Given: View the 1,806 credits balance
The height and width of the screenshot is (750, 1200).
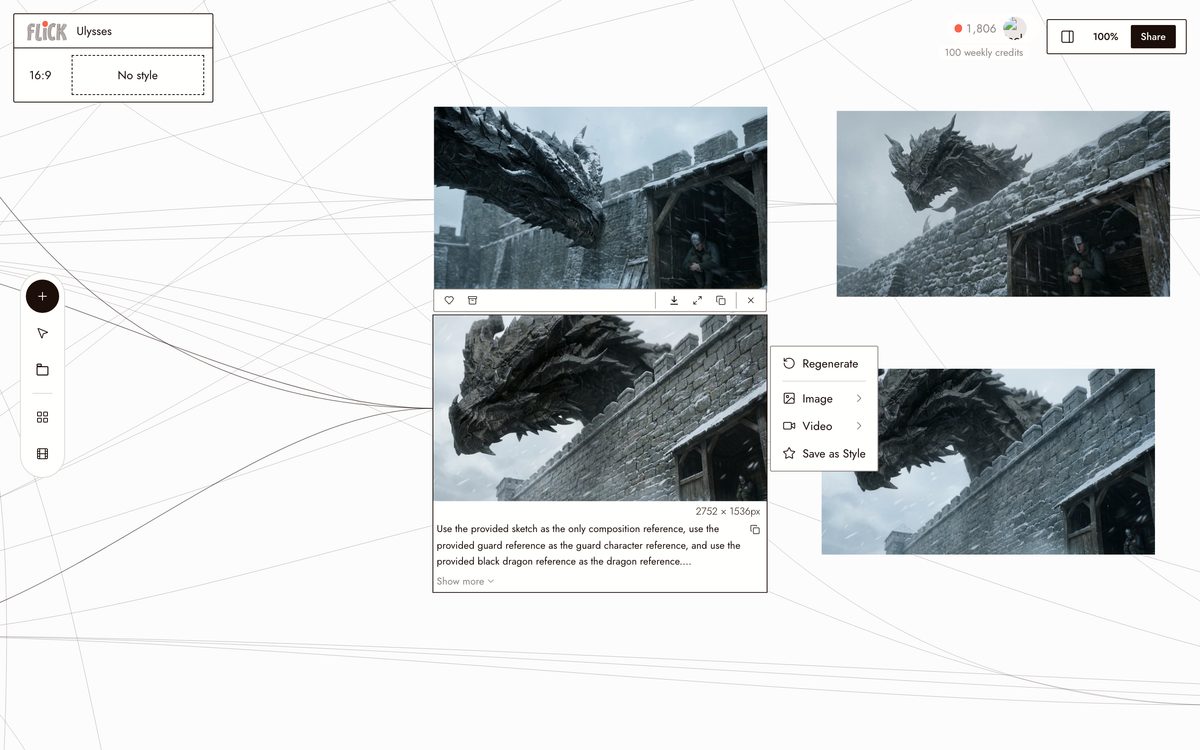Looking at the screenshot, I should pyautogui.click(x=975, y=29).
